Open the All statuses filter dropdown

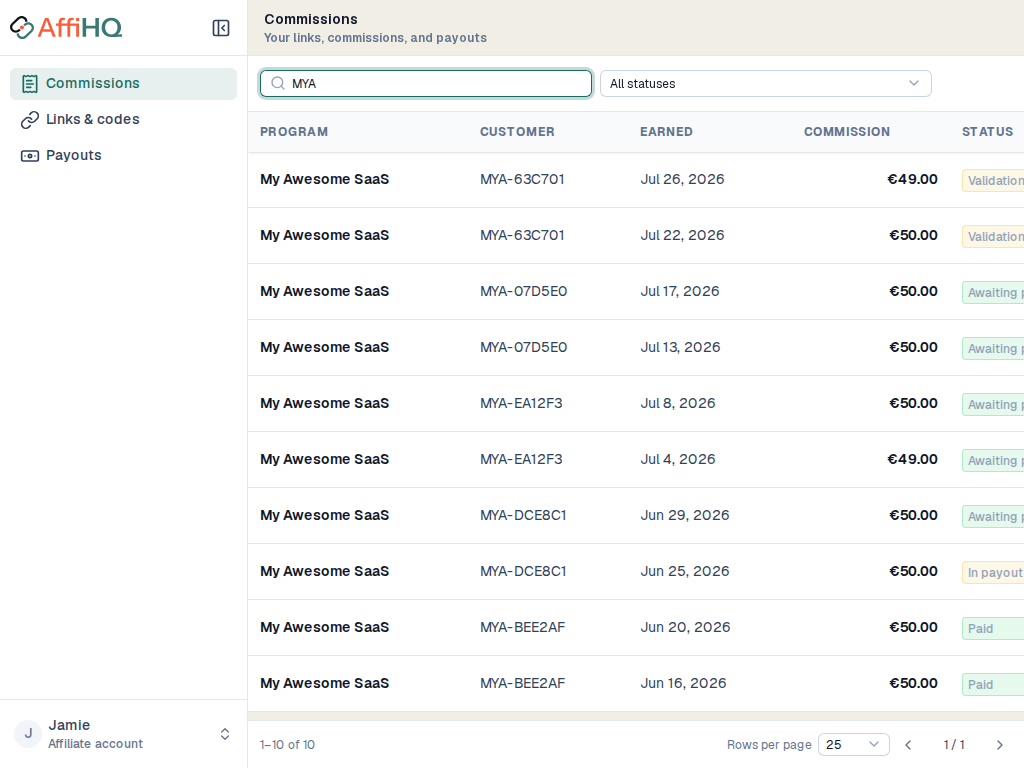point(765,84)
